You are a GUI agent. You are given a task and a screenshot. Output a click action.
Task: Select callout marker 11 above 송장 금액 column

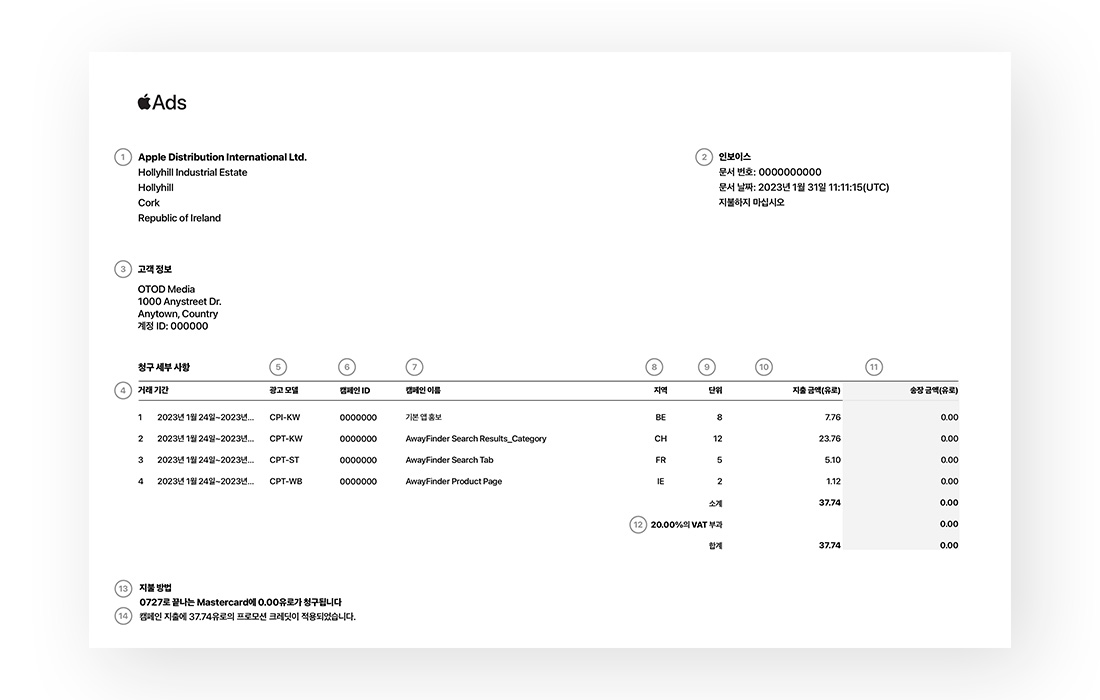point(874,367)
